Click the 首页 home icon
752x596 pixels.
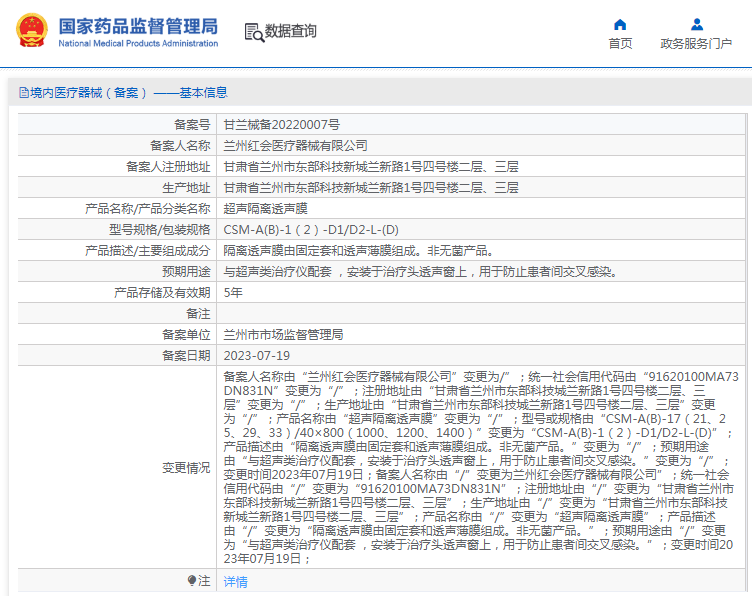tap(620, 24)
